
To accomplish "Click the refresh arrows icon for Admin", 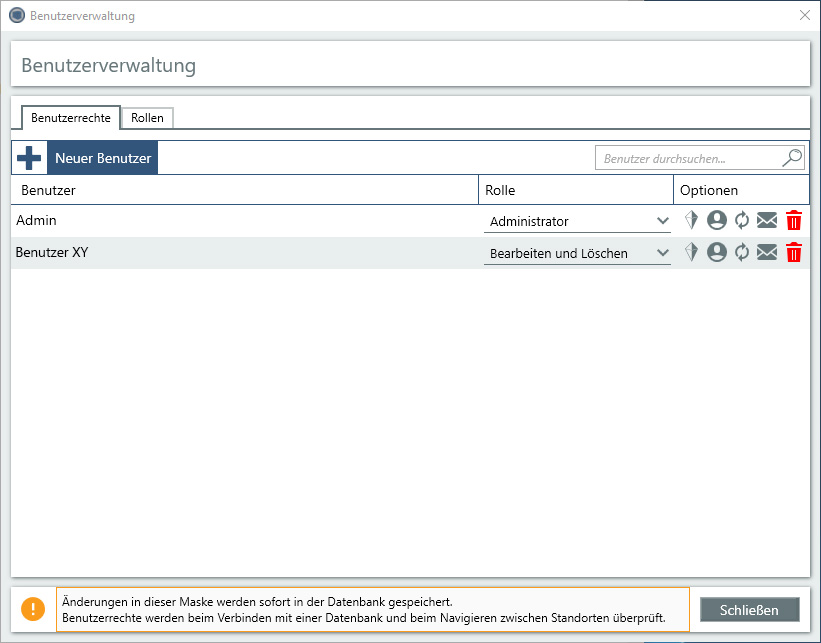I will point(741,221).
